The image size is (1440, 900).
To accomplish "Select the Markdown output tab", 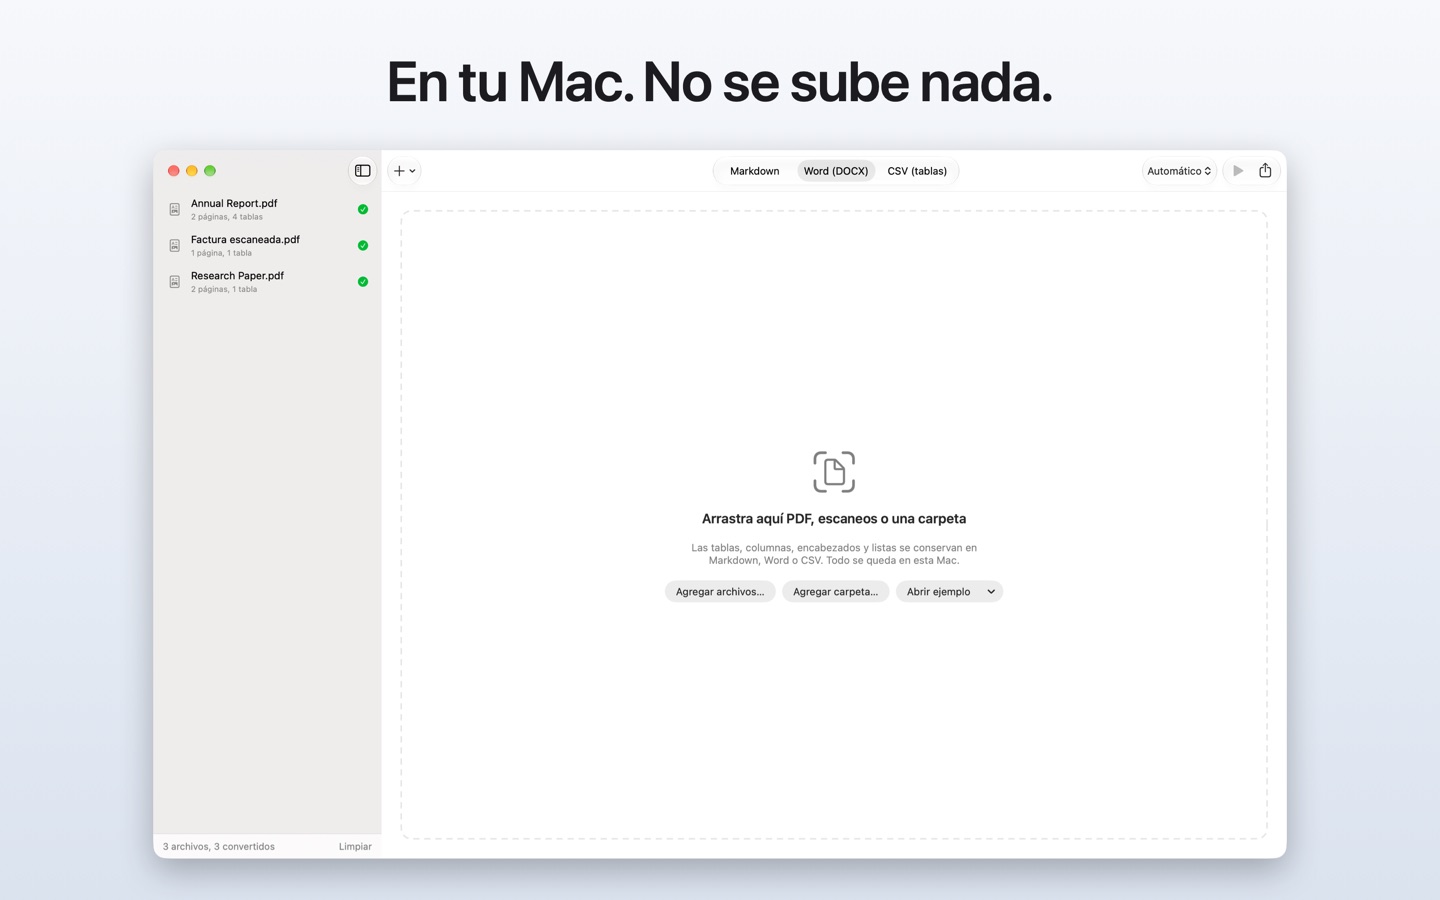I will (754, 171).
